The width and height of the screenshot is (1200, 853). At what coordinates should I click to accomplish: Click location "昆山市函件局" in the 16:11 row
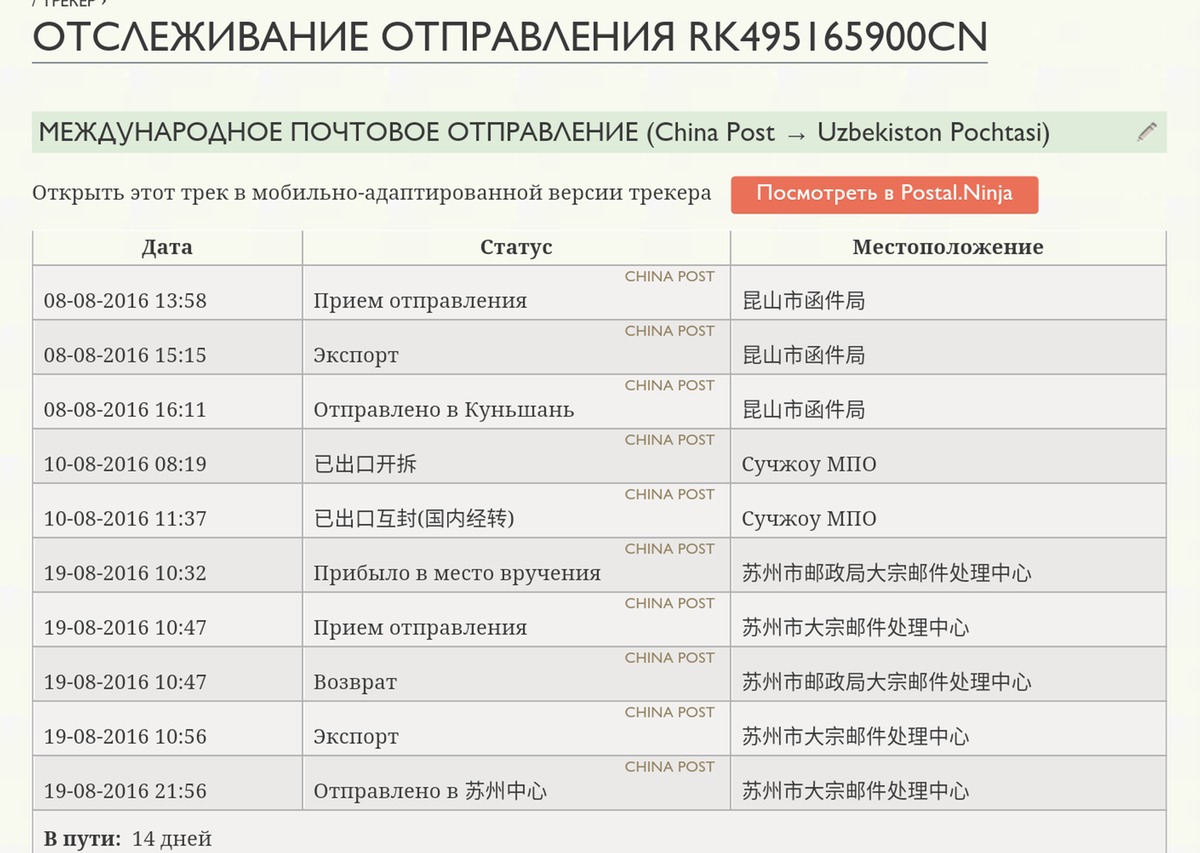pyautogui.click(x=804, y=410)
